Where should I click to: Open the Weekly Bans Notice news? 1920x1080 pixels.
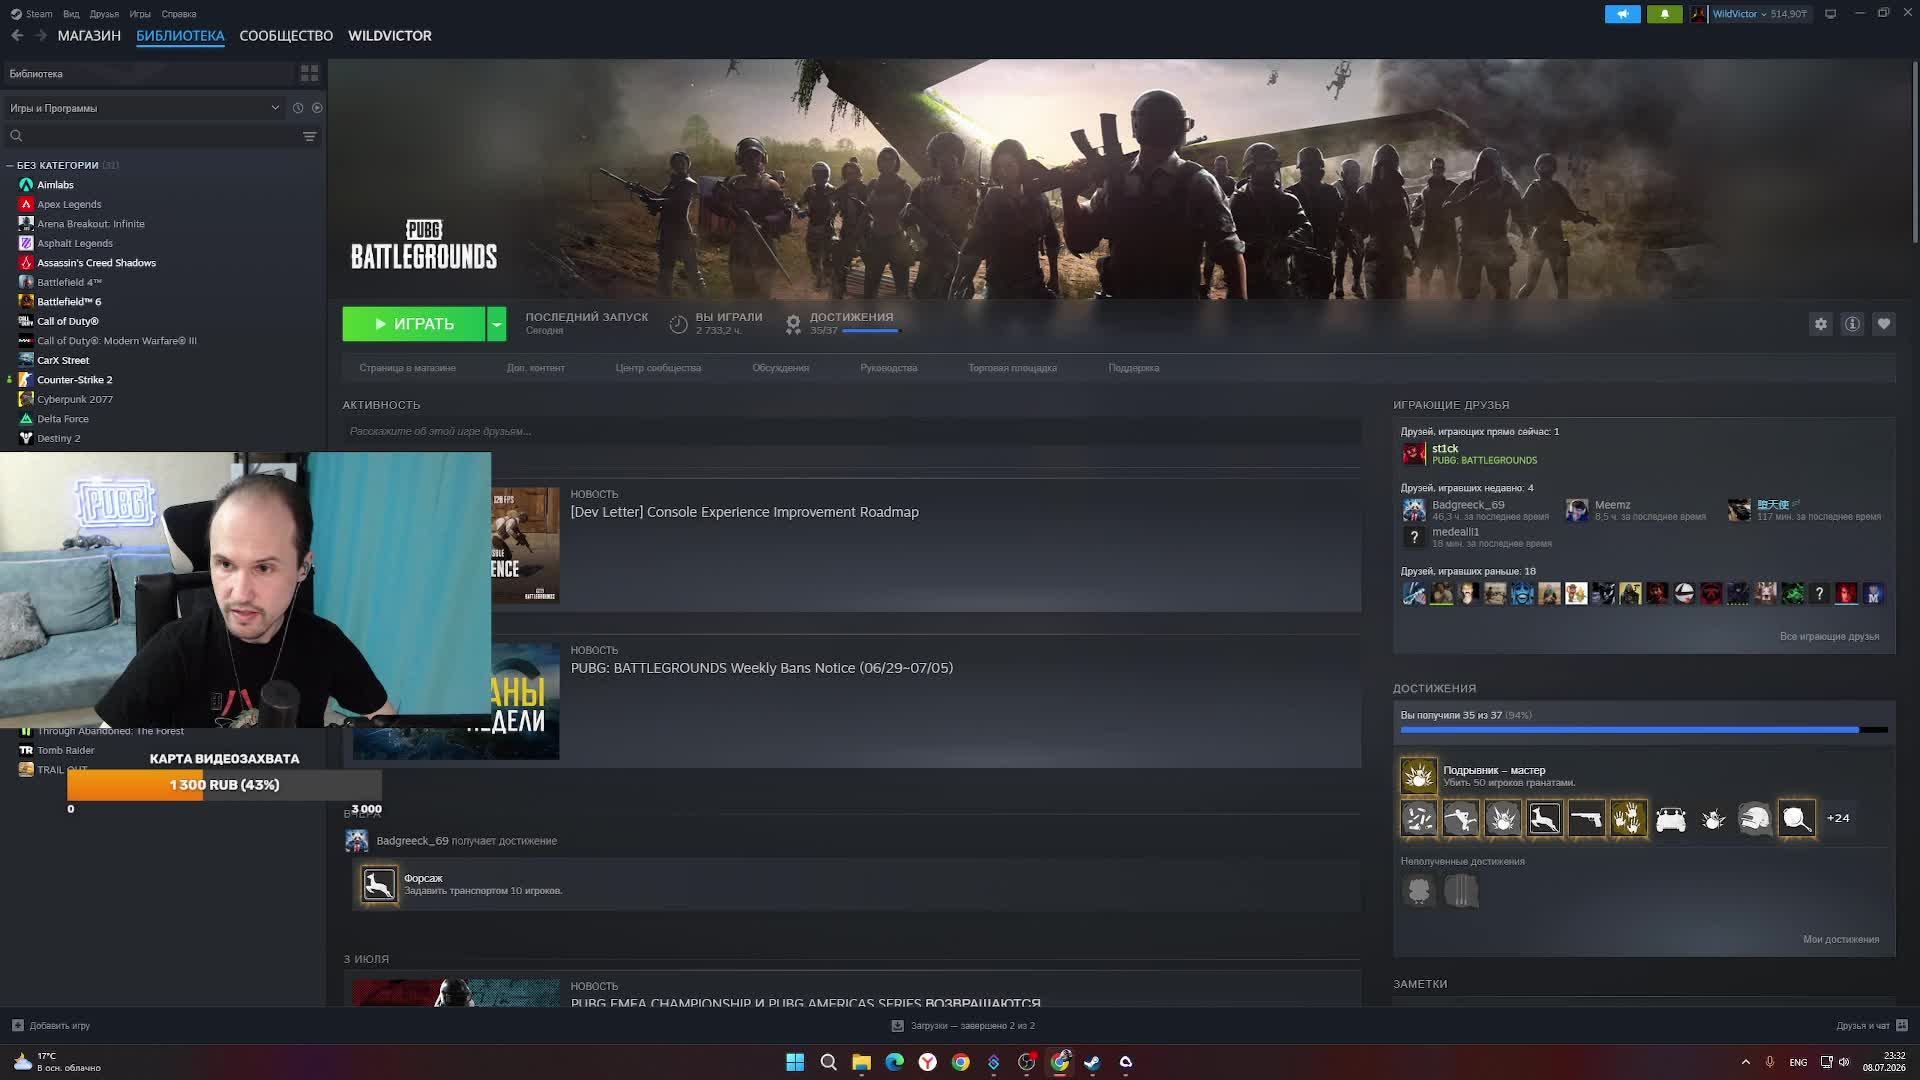pos(761,668)
